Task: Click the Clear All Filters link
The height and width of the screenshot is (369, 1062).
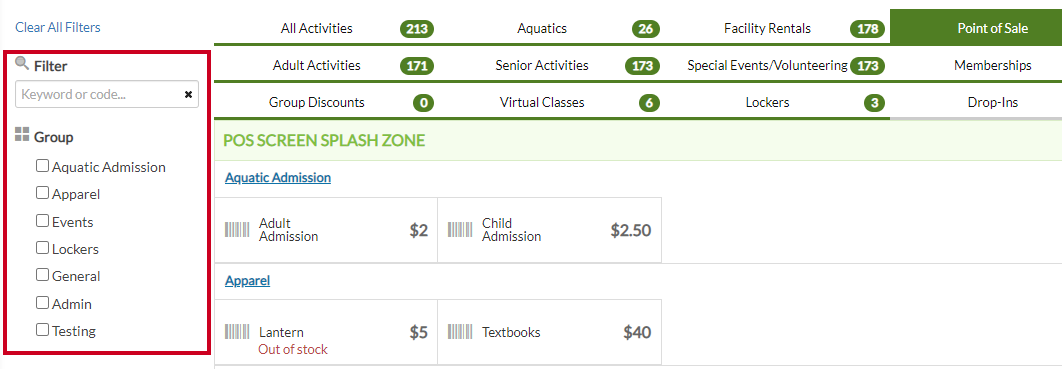Action: click(x=58, y=27)
